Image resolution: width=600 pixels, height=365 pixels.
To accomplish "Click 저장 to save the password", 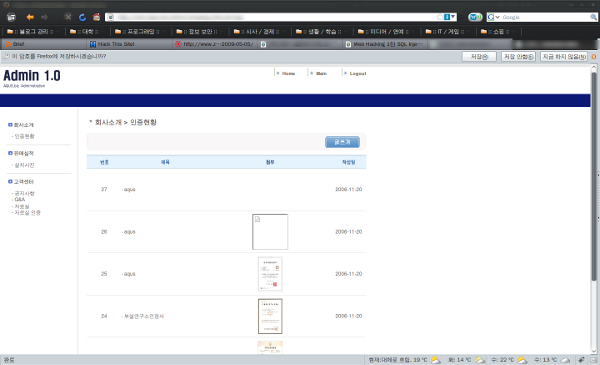I will [x=479, y=57].
